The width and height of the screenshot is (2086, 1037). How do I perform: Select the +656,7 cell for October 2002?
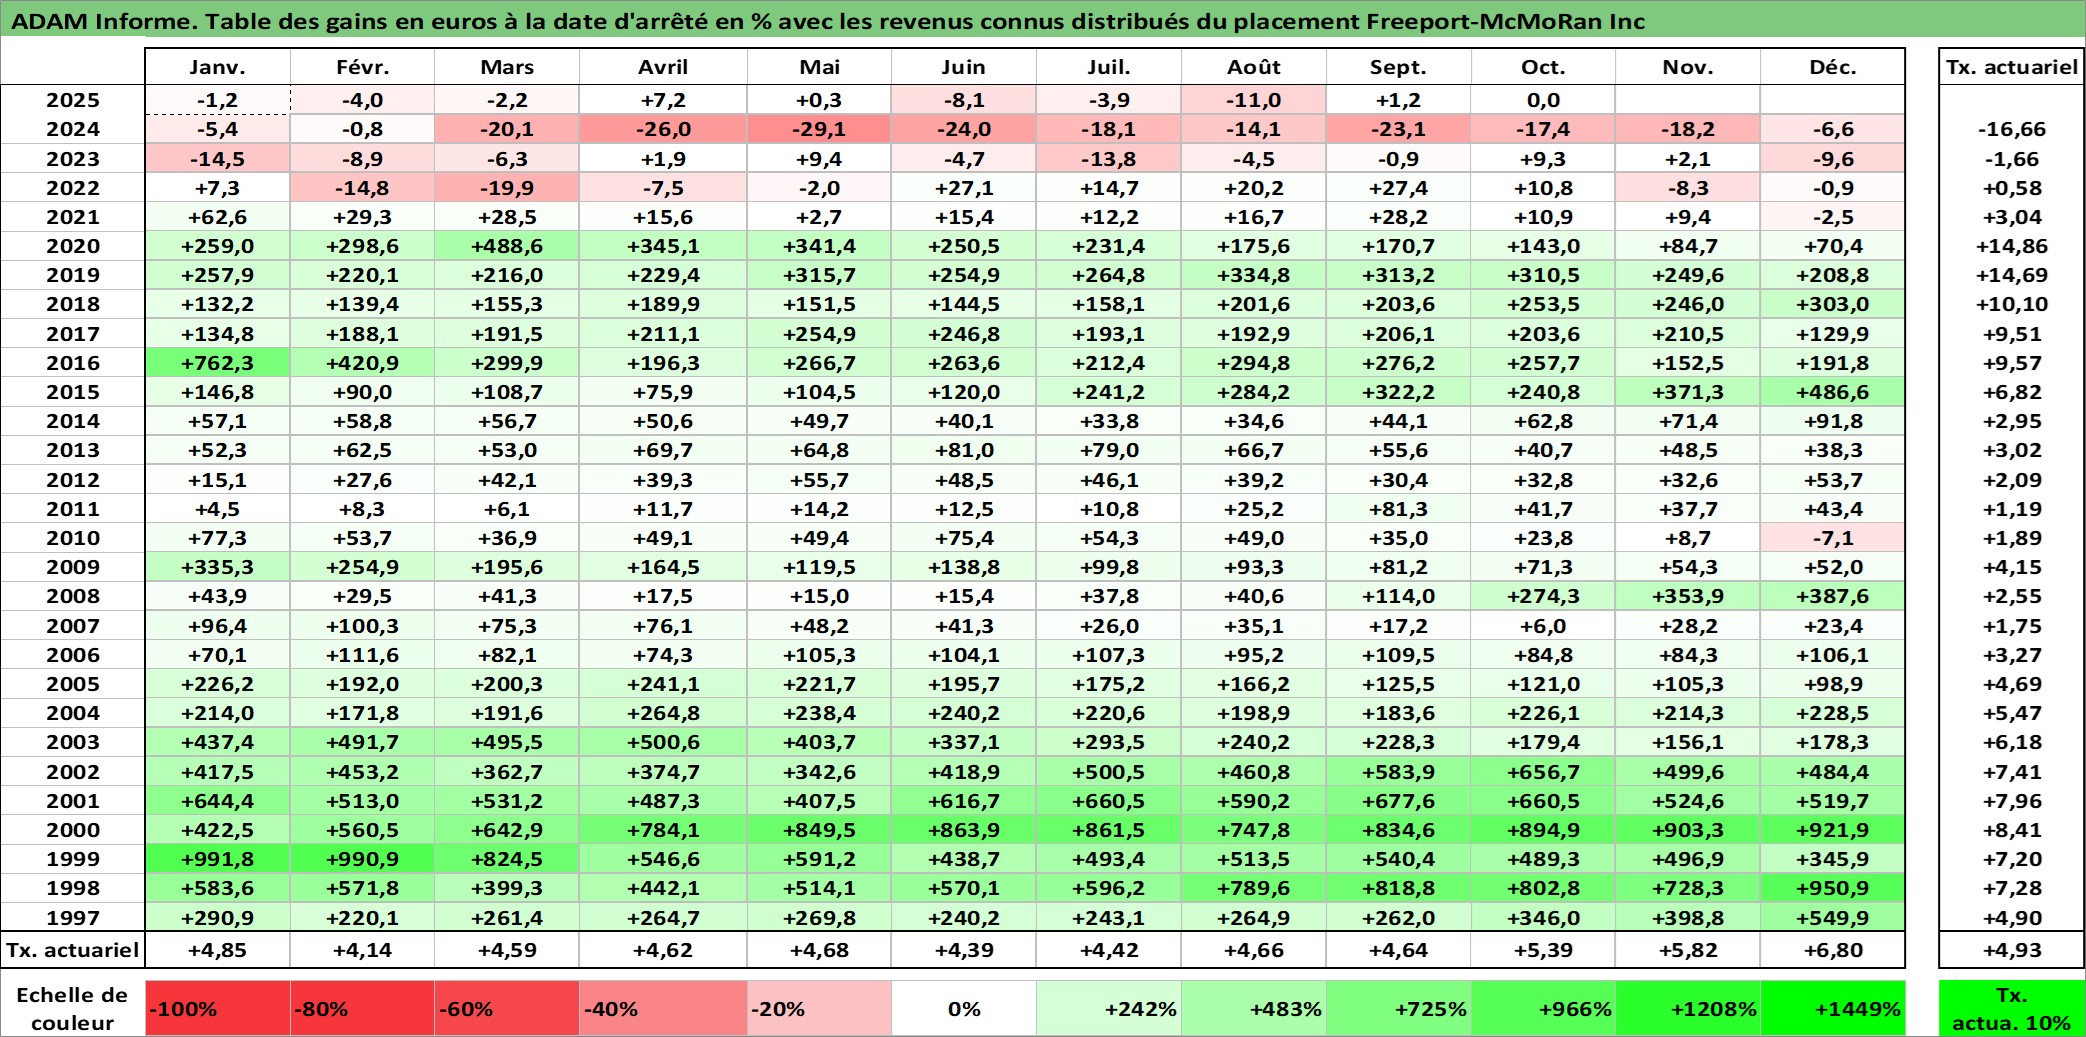pos(1543,772)
